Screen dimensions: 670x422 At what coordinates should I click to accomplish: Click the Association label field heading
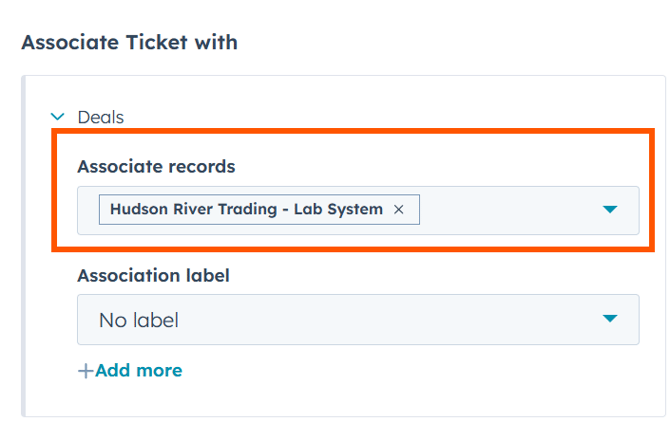(153, 275)
